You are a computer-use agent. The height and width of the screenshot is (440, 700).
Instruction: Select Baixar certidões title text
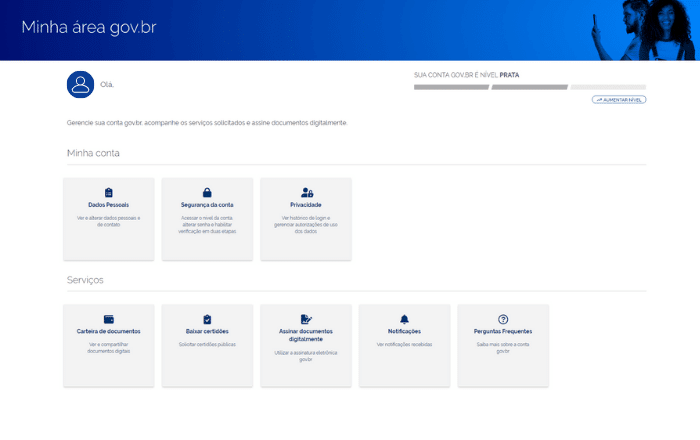pos(207,331)
